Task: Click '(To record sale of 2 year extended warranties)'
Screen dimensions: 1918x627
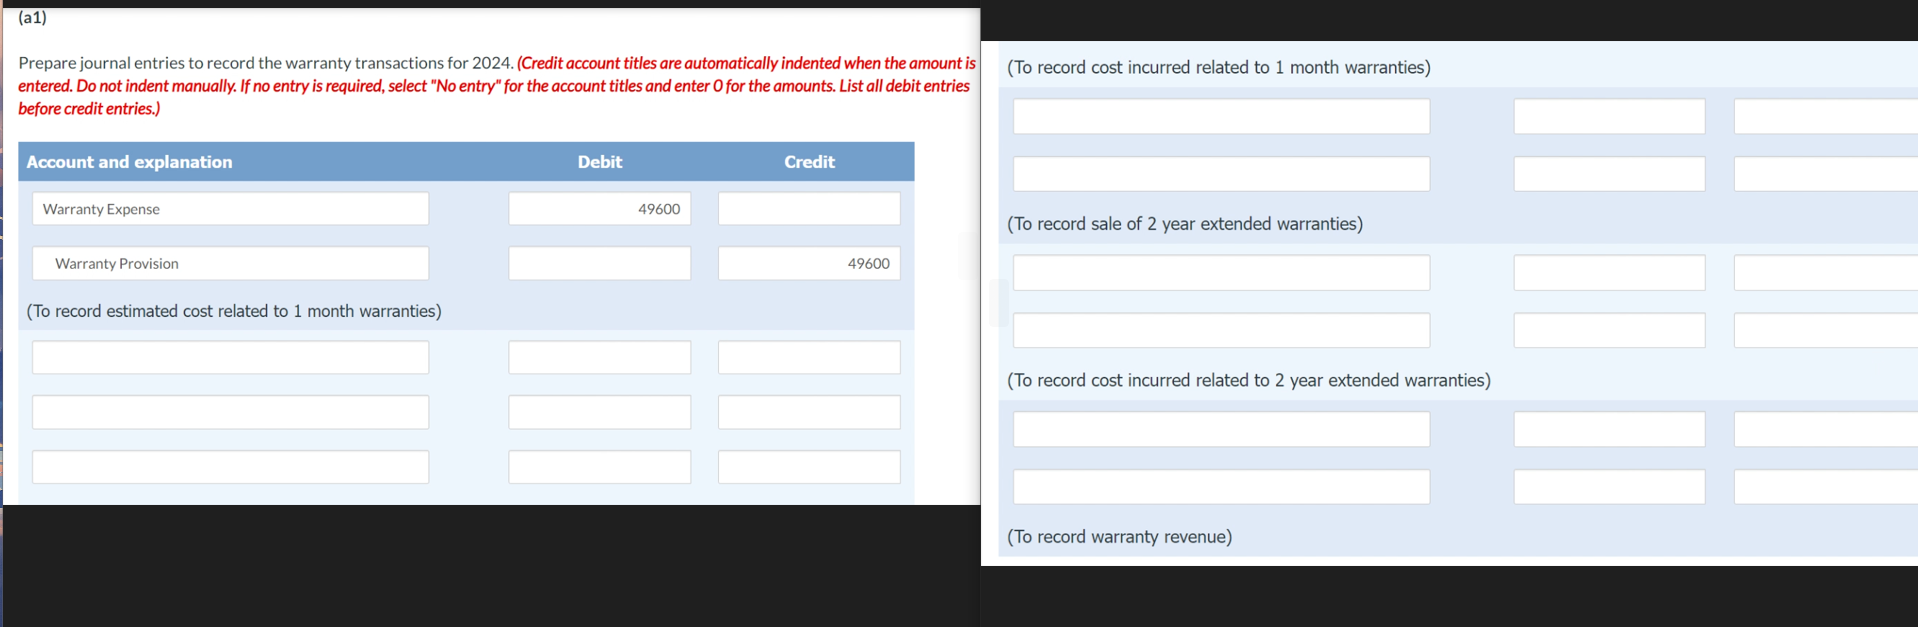Action: tap(1185, 224)
